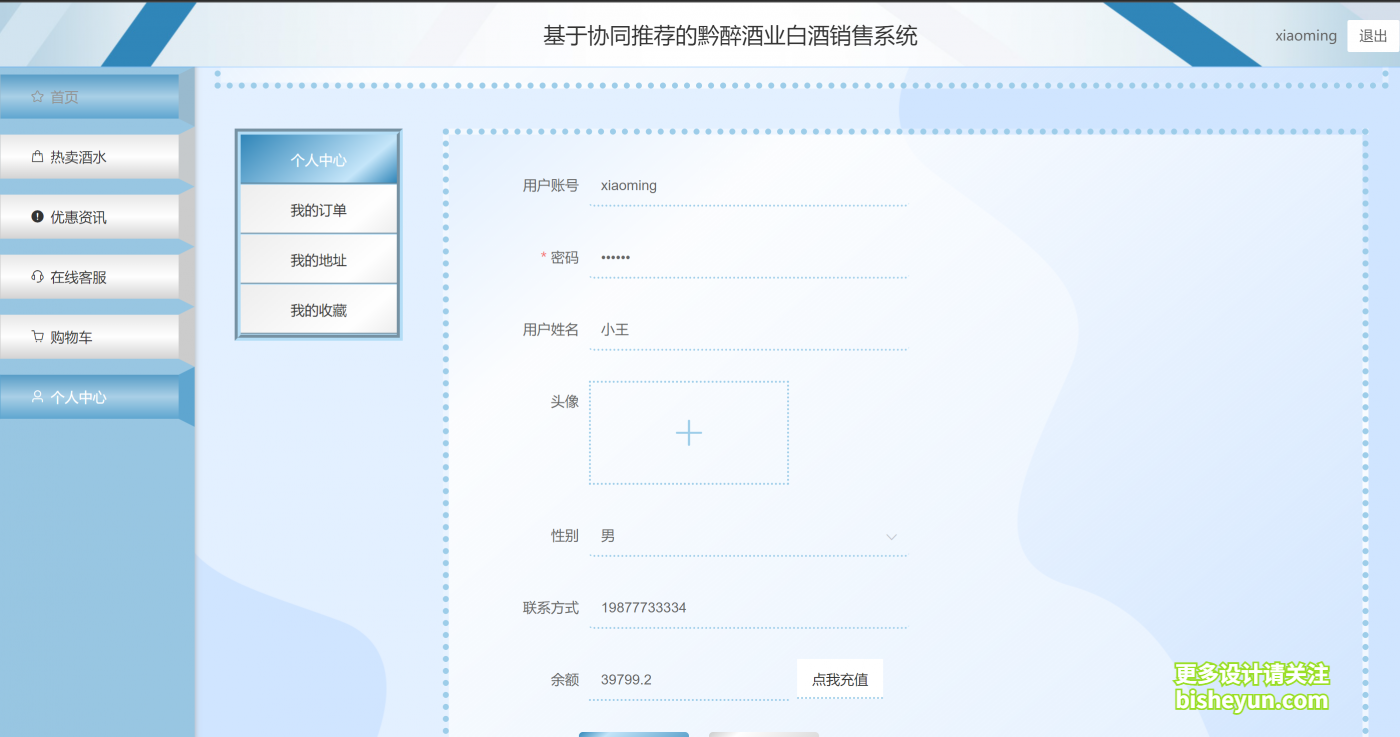Click the 用户账号 label
Viewport: 1400px width, 737px height.
coord(550,186)
